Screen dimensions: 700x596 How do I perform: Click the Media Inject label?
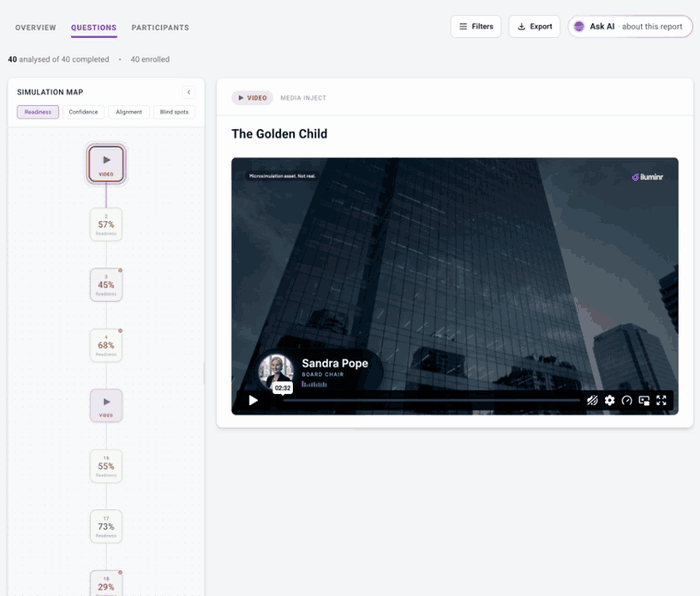pos(303,98)
